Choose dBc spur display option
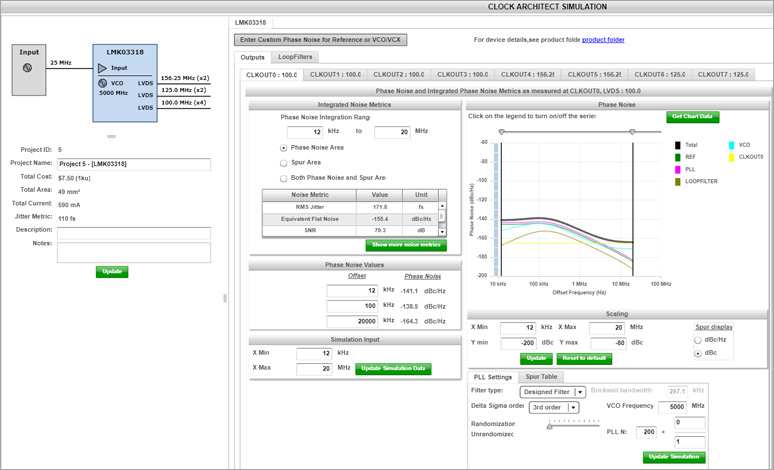Viewport: 774px width, 470px height. pos(697,353)
